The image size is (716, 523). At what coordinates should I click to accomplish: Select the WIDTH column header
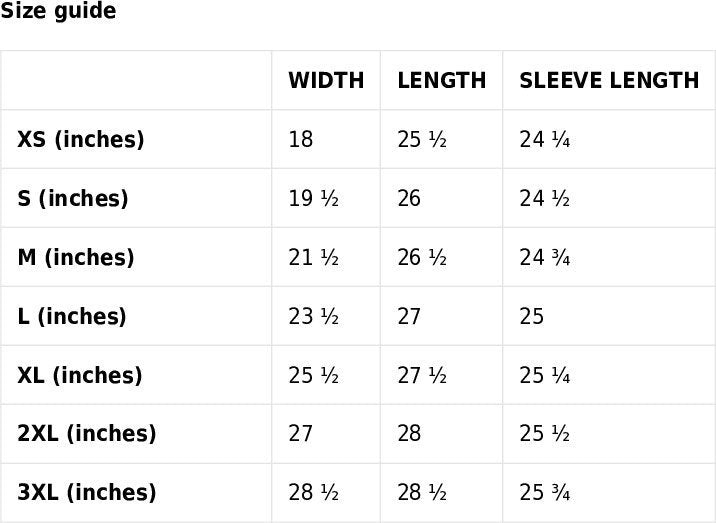pos(326,81)
